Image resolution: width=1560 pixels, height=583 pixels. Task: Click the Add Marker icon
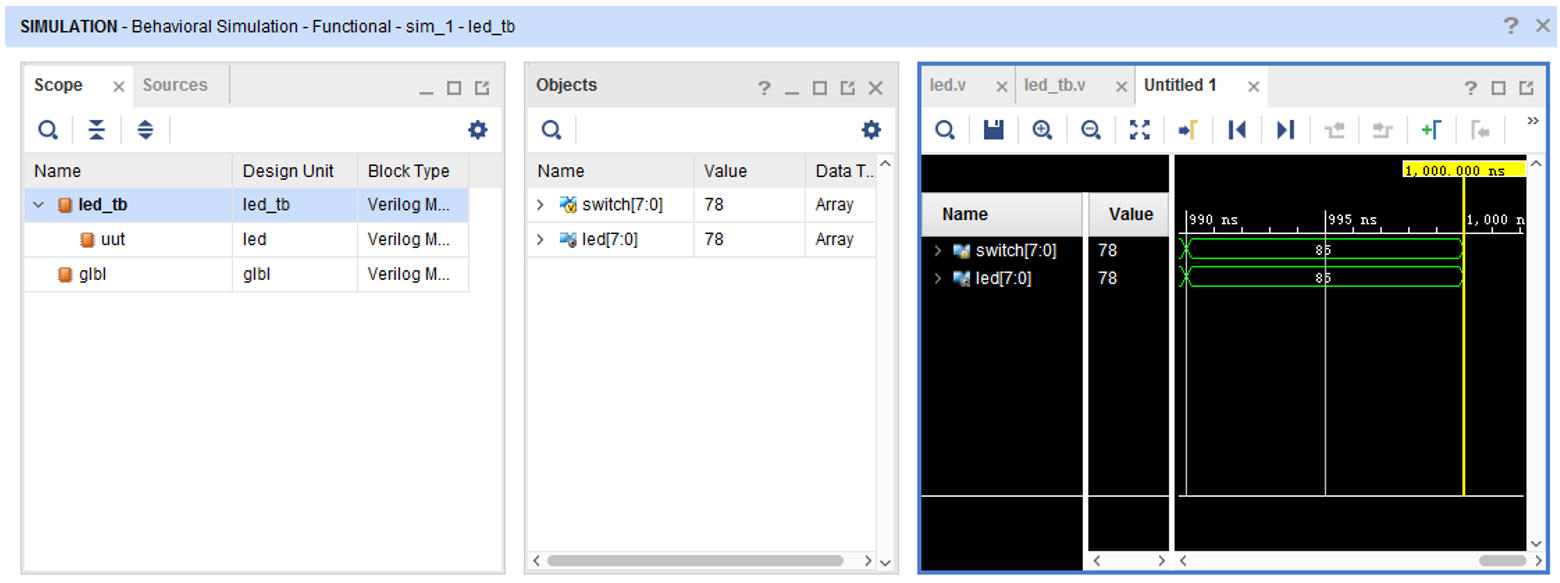pyautogui.click(x=1431, y=130)
